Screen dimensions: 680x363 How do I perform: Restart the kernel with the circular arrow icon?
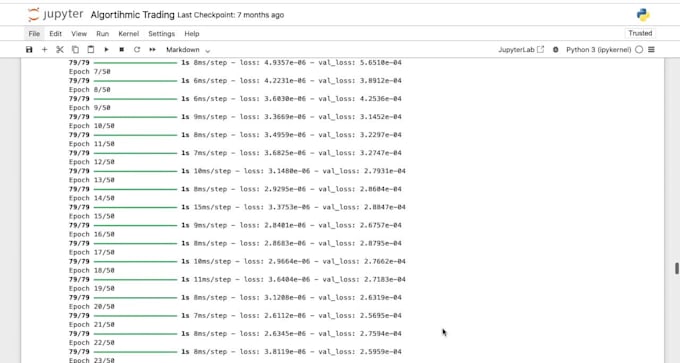pos(137,49)
